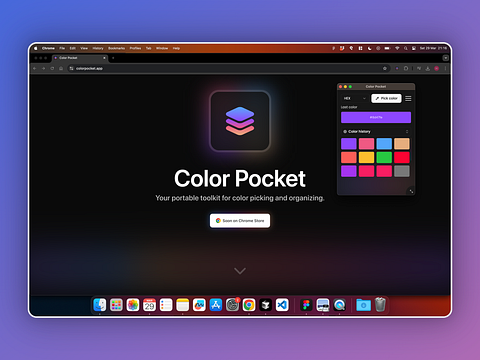Reload the page
Image resolution: width=480 pixels, height=360 pixels.
(52, 68)
